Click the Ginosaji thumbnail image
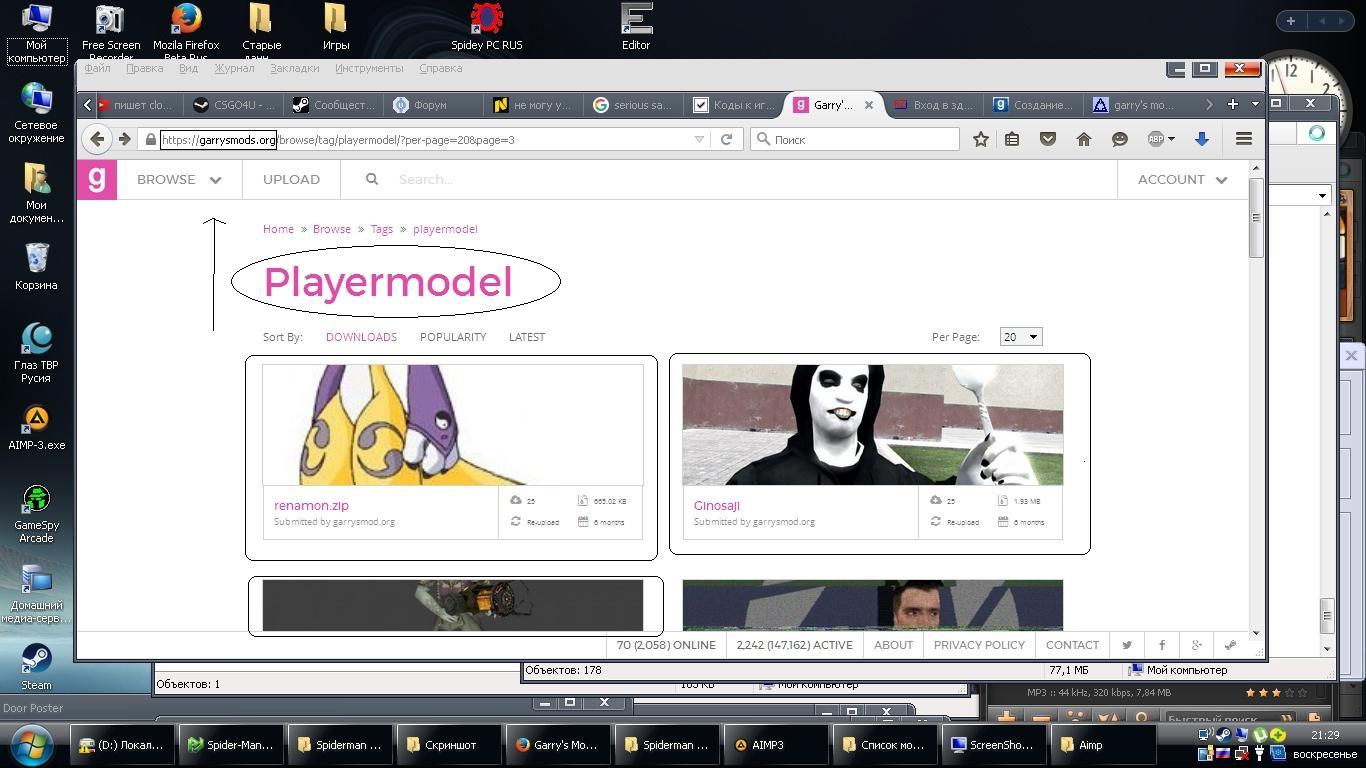This screenshot has width=1366, height=768. [x=873, y=425]
